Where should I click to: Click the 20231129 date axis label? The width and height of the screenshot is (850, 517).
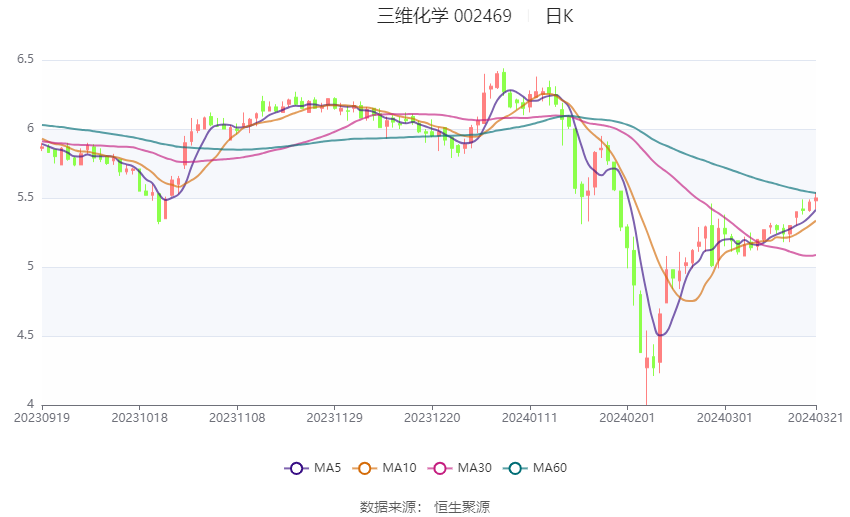coord(334,418)
